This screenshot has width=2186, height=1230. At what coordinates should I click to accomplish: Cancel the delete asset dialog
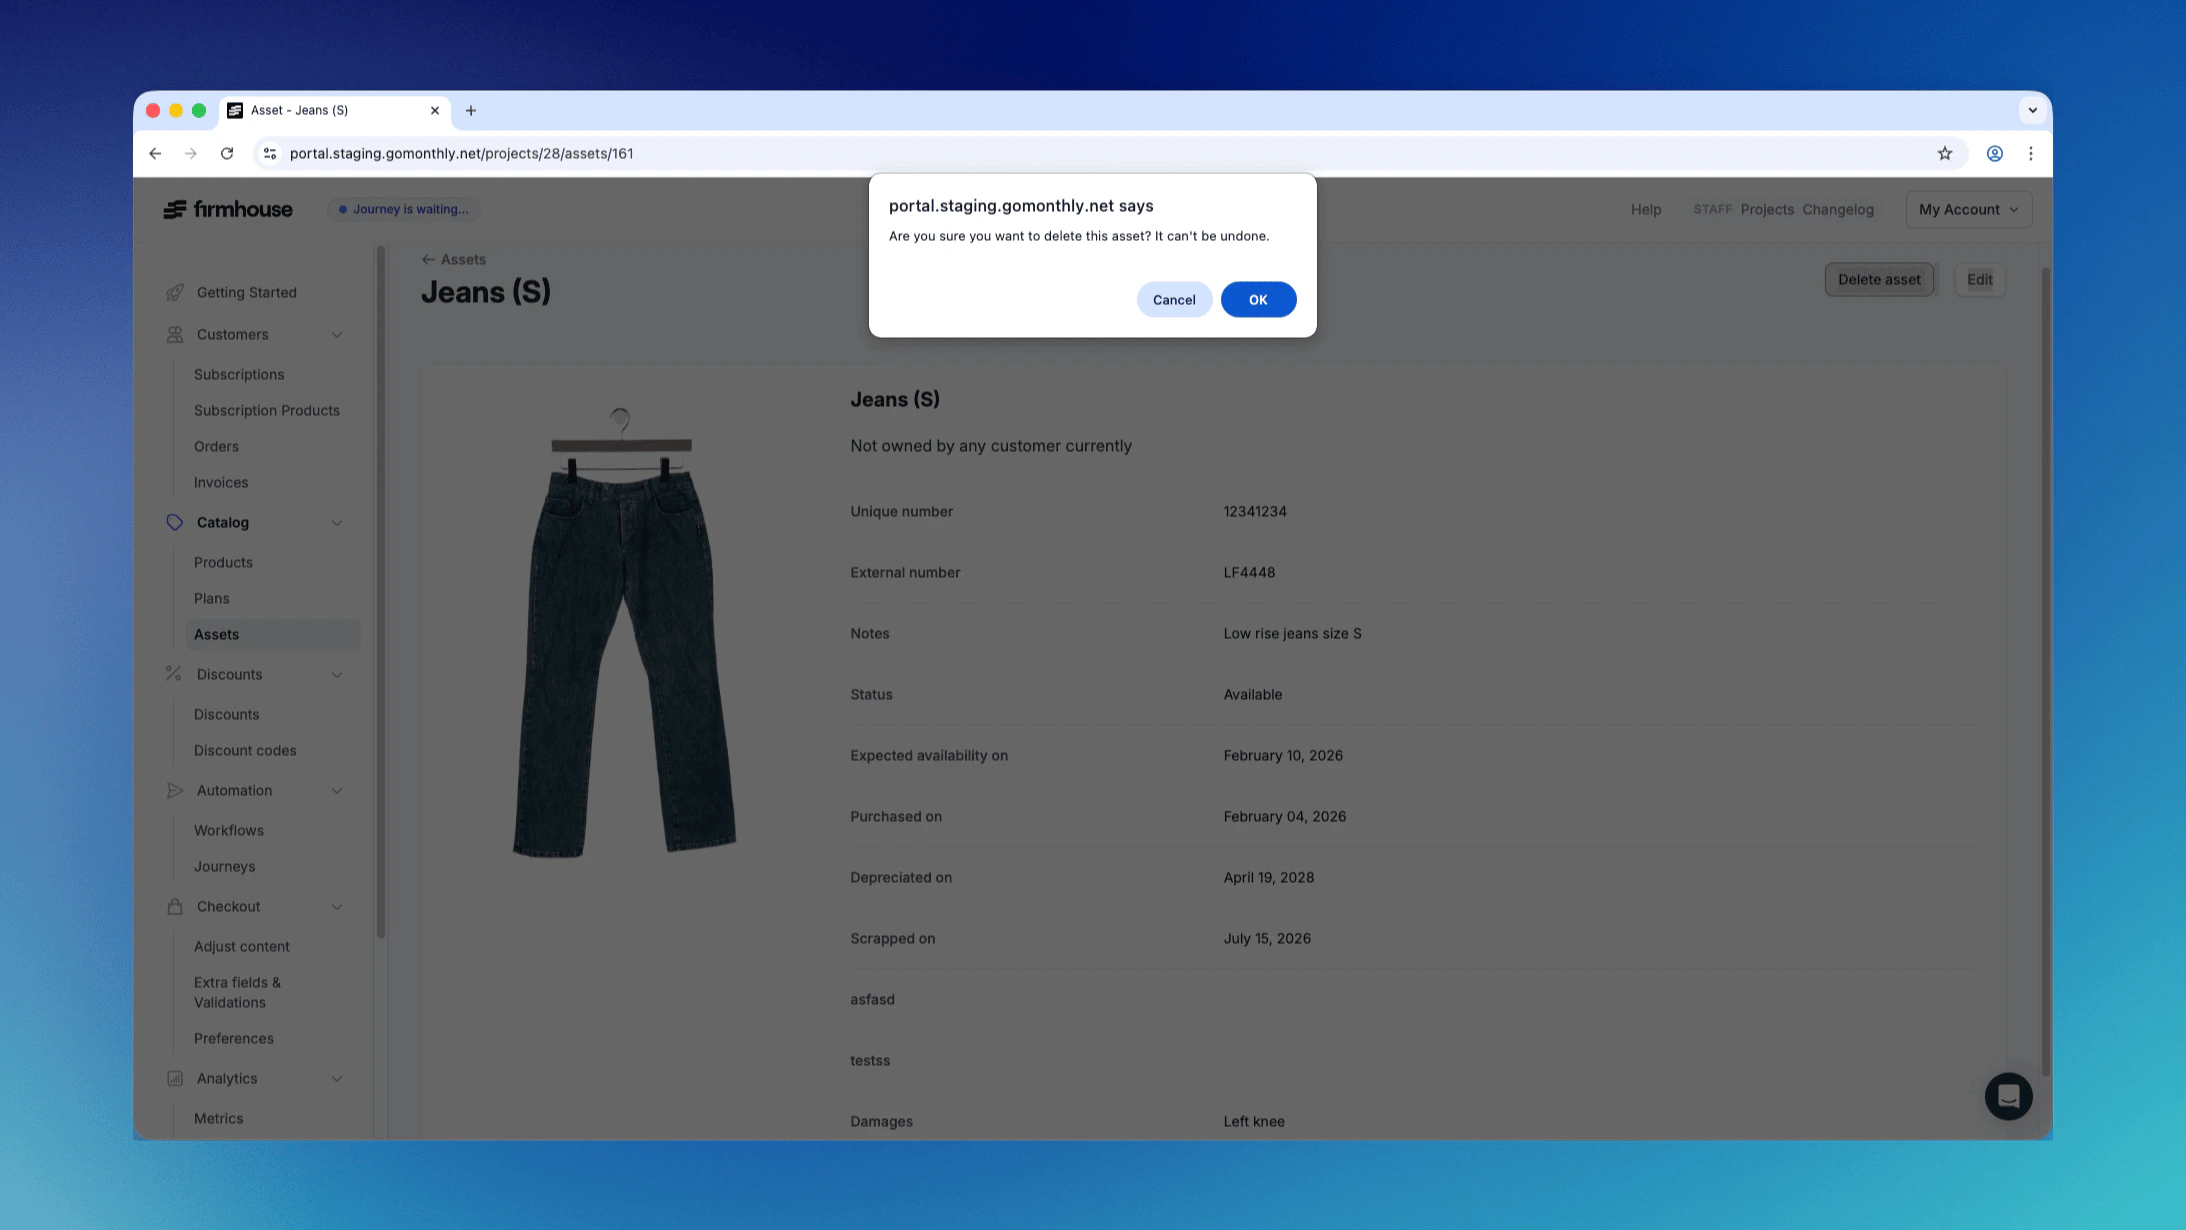click(1174, 299)
